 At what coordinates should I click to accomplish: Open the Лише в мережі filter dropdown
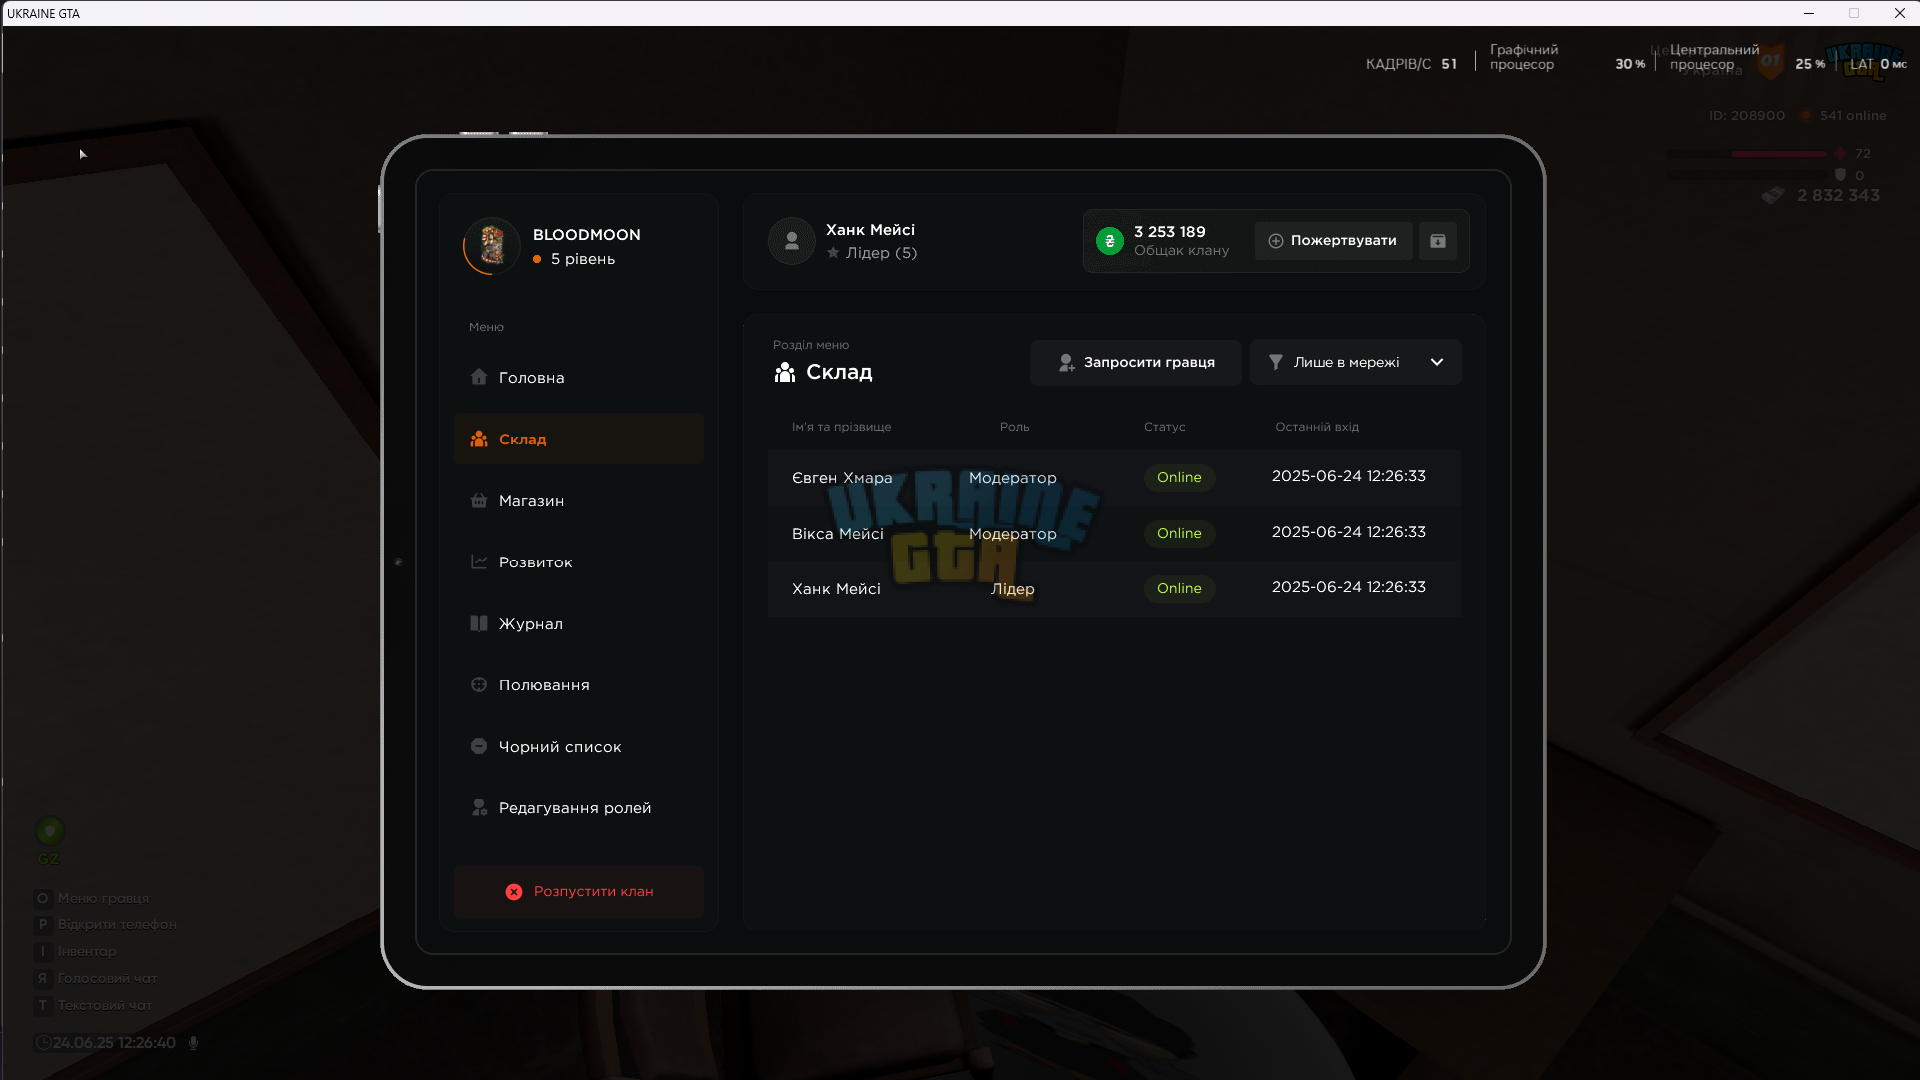[1355, 362]
